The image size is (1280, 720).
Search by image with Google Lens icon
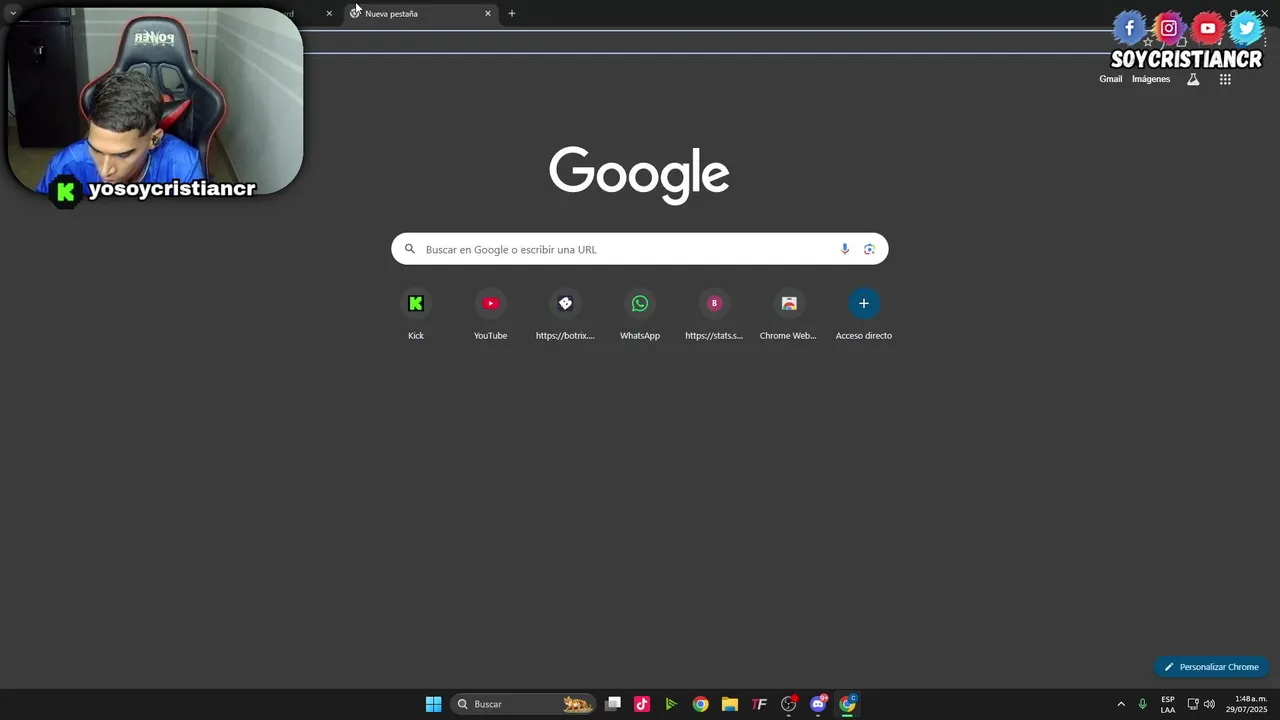869,249
